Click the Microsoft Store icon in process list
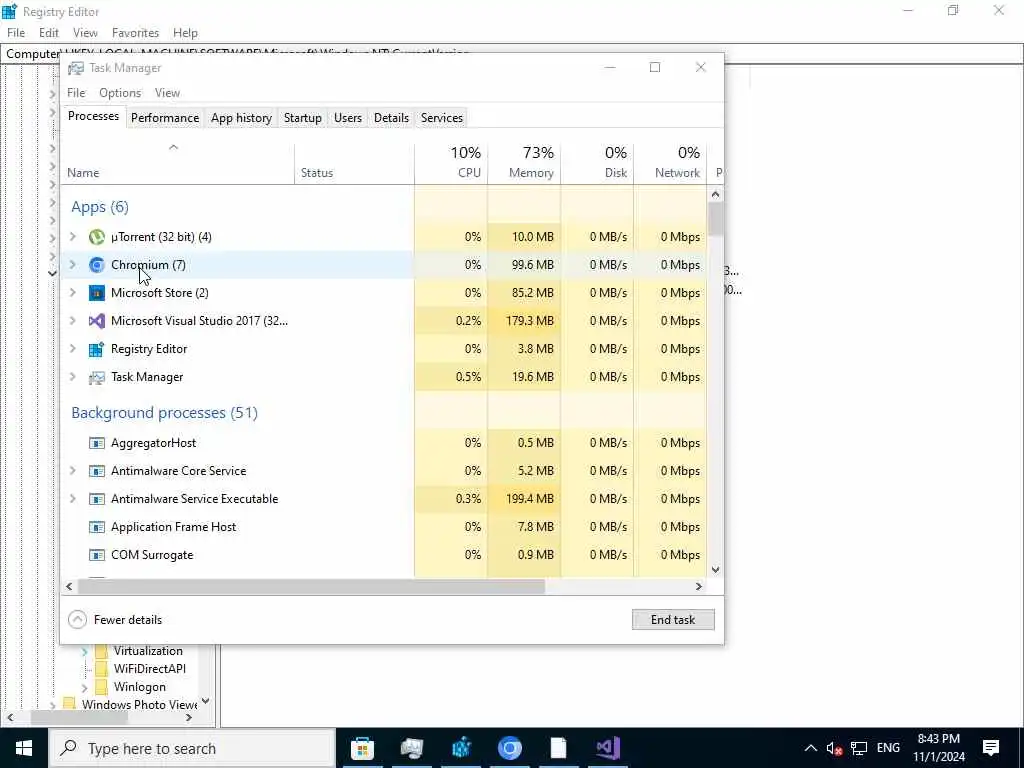 97,293
